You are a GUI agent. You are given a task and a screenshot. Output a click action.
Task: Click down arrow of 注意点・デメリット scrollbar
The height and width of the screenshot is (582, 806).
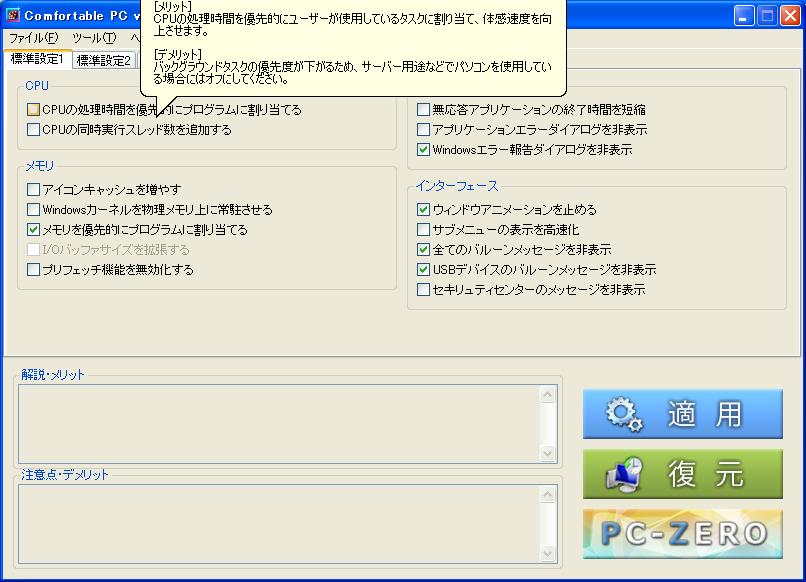pos(548,553)
